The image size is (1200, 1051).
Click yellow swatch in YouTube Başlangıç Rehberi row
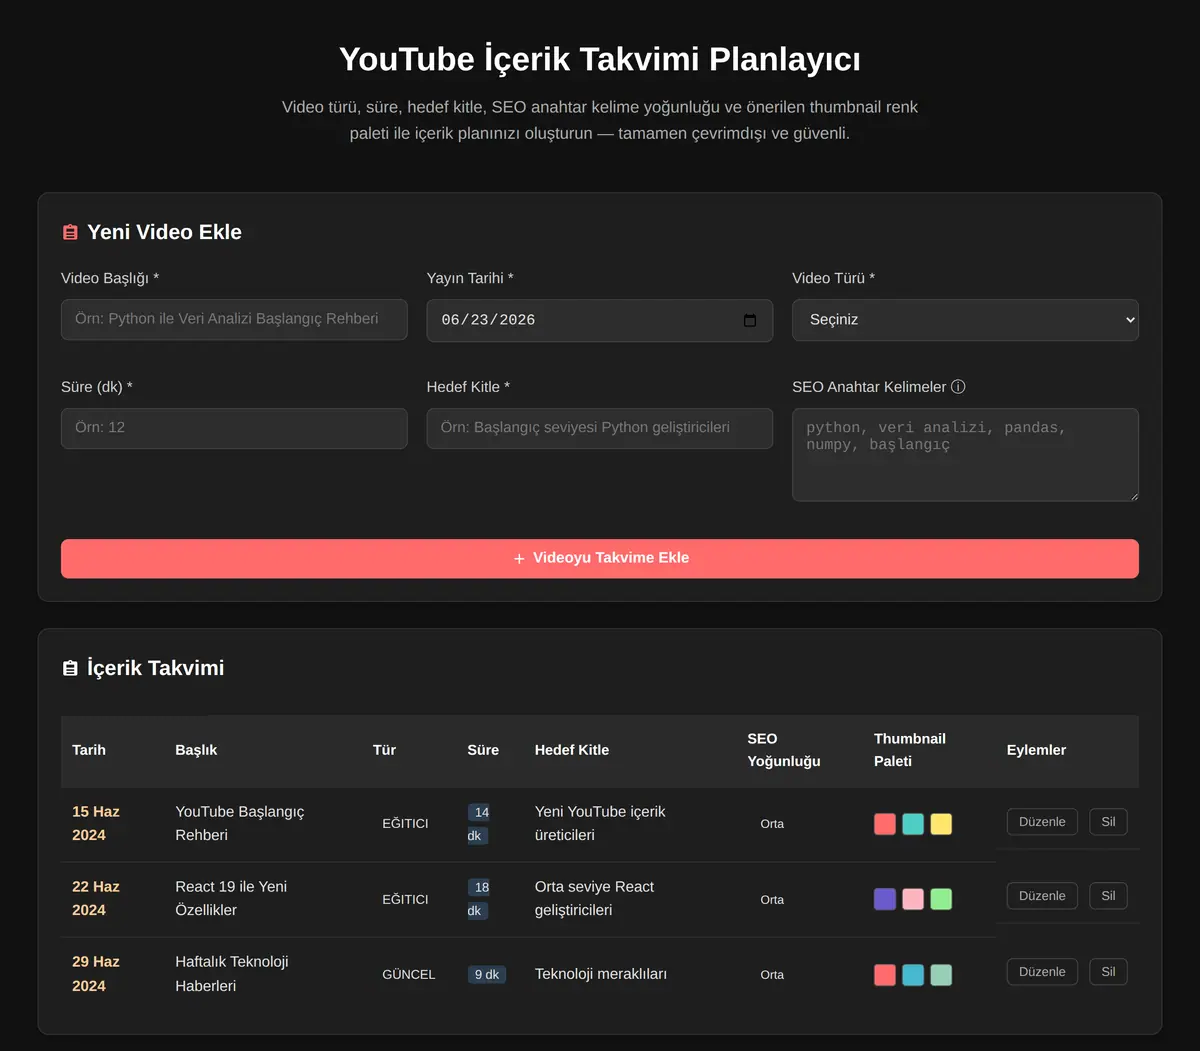(x=941, y=824)
